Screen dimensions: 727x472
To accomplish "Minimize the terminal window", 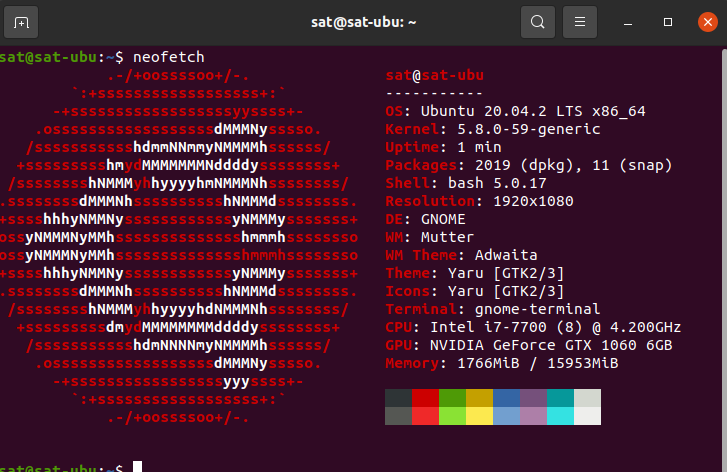I will click(628, 22).
